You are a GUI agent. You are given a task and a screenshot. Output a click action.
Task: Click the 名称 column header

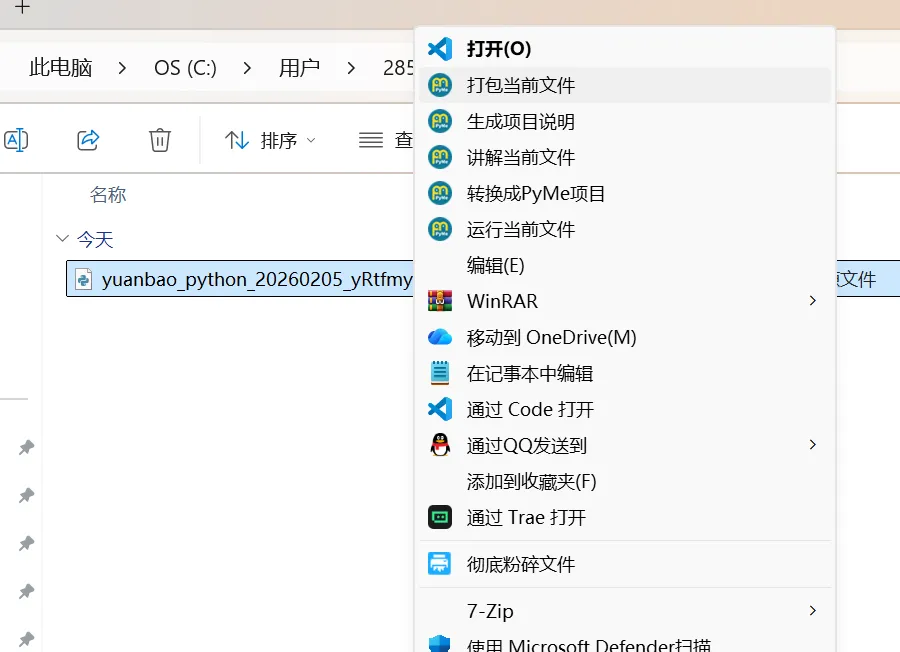pos(107,195)
